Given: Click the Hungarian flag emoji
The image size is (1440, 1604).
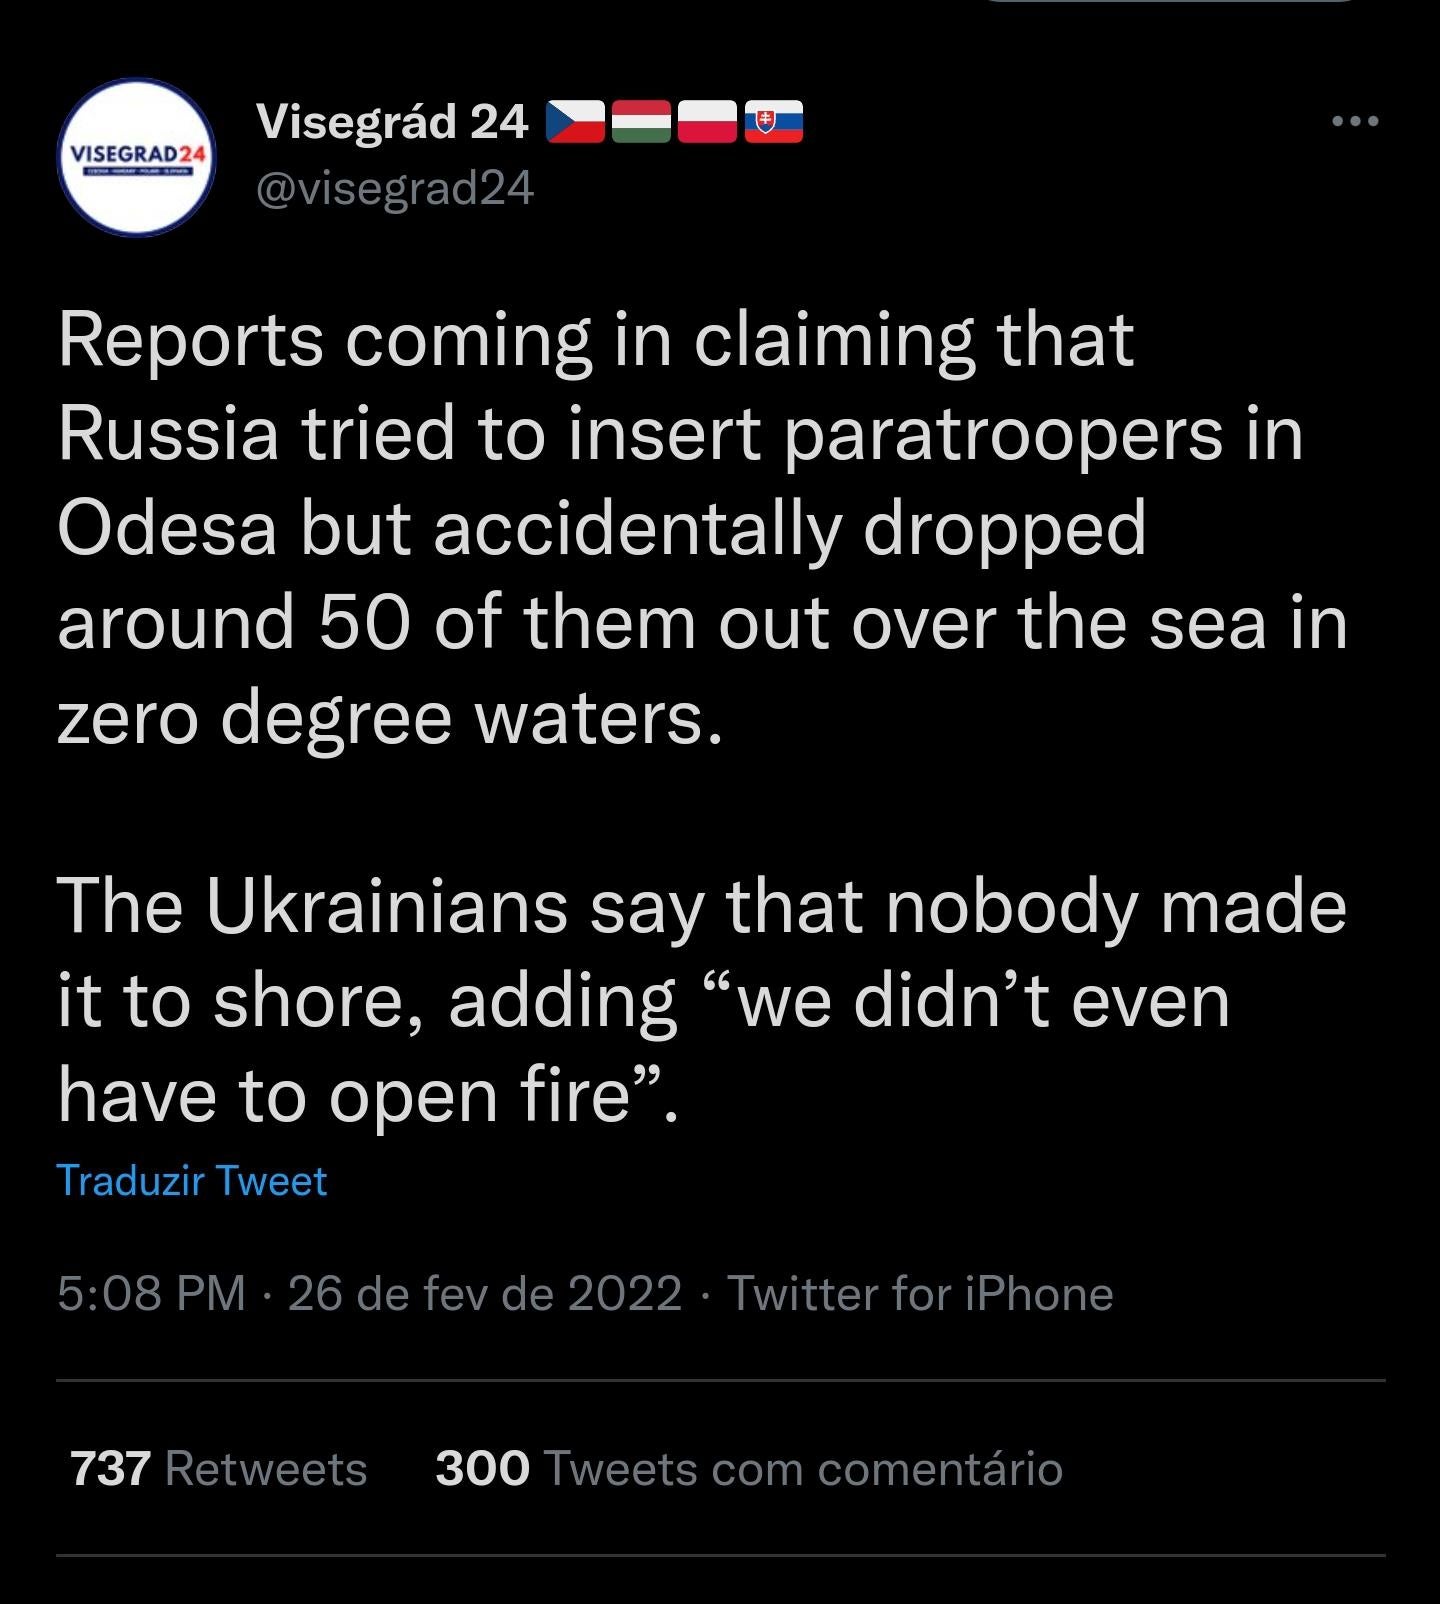Looking at the screenshot, I should click(640, 122).
